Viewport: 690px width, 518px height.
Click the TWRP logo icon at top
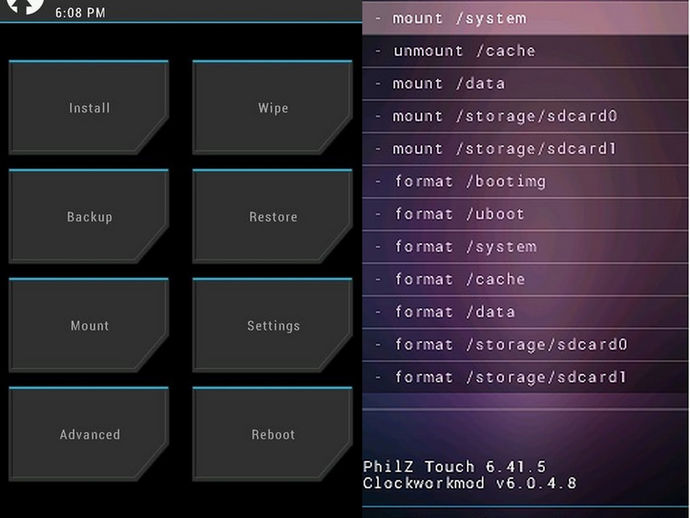coord(25,6)
